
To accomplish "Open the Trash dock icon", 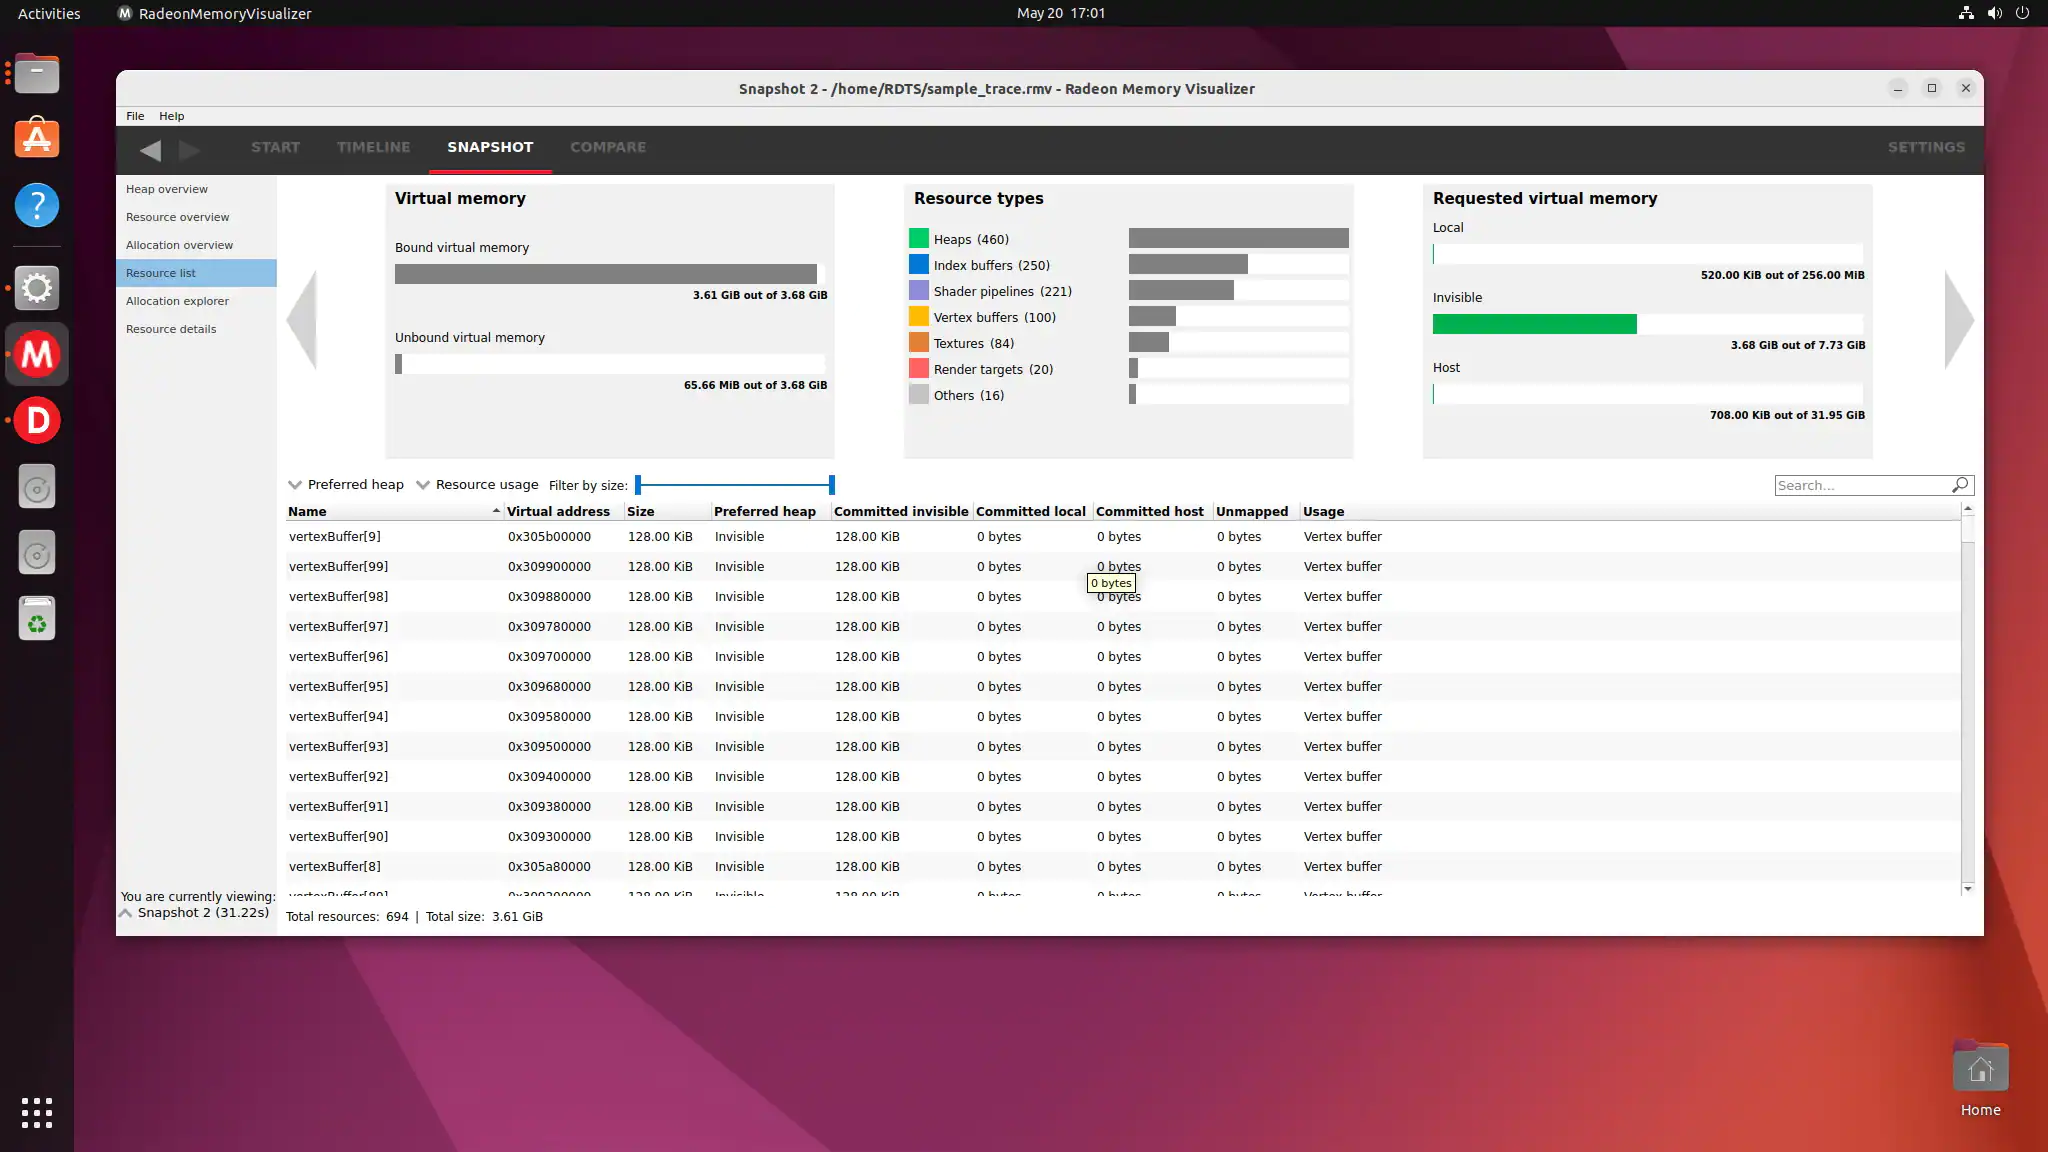I will point(37,619).
